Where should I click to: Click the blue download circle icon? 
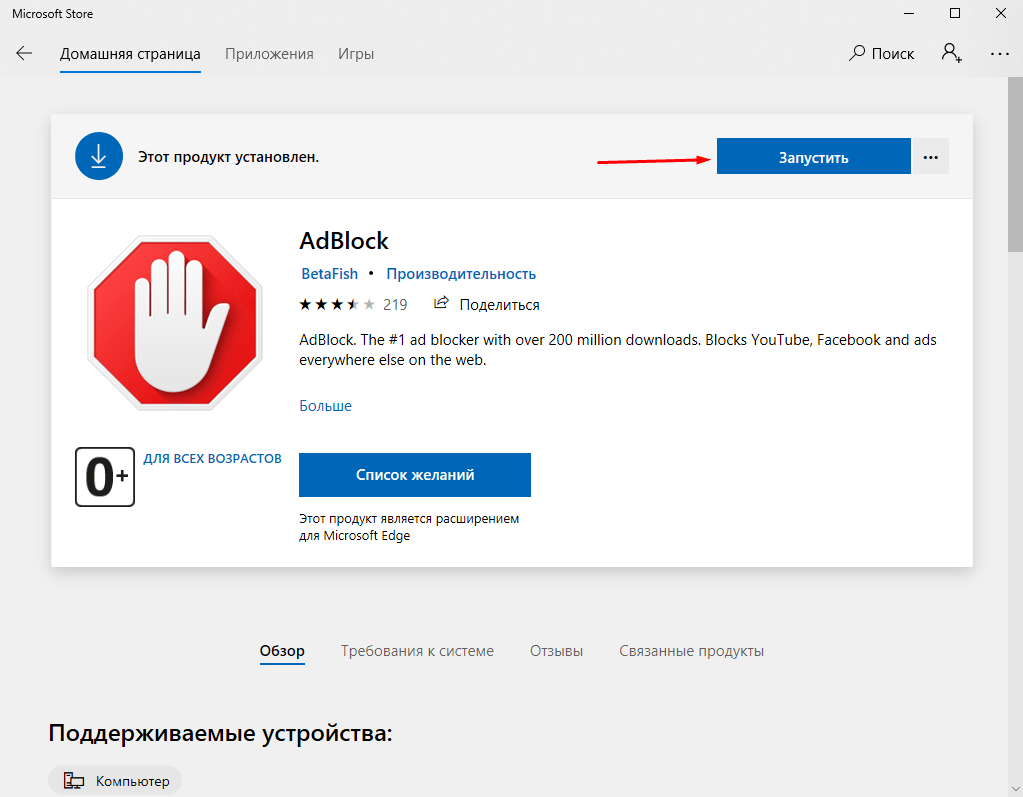click(99, 157)
